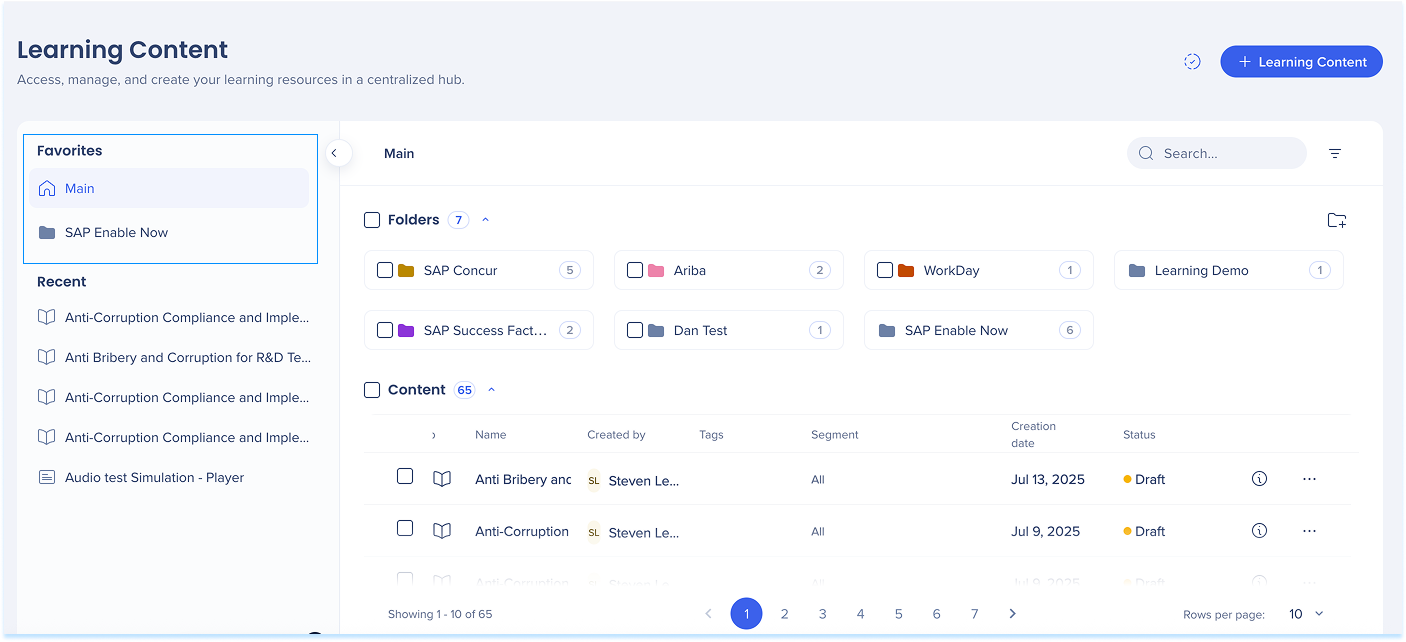Open Audio test Simulation - Player recent item
The height and width of the screenshot is (642, 1406).
154,477
